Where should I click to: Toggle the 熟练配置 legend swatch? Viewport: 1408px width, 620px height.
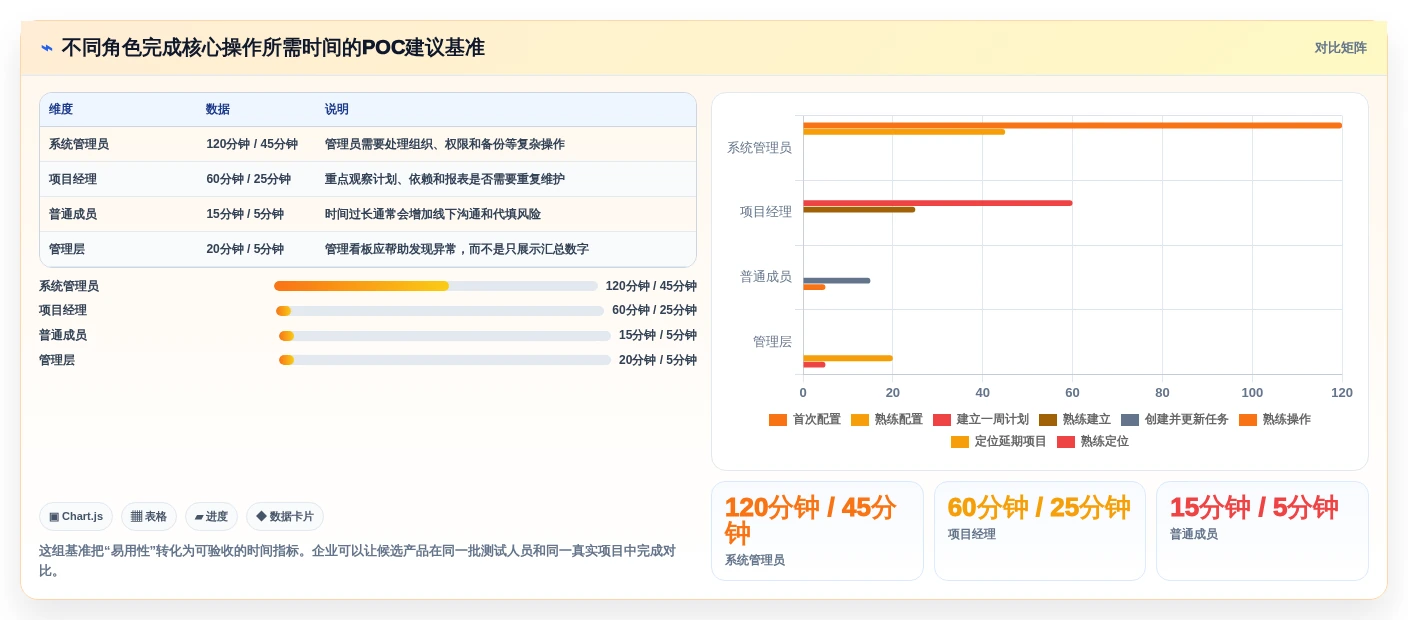point(860,420)
